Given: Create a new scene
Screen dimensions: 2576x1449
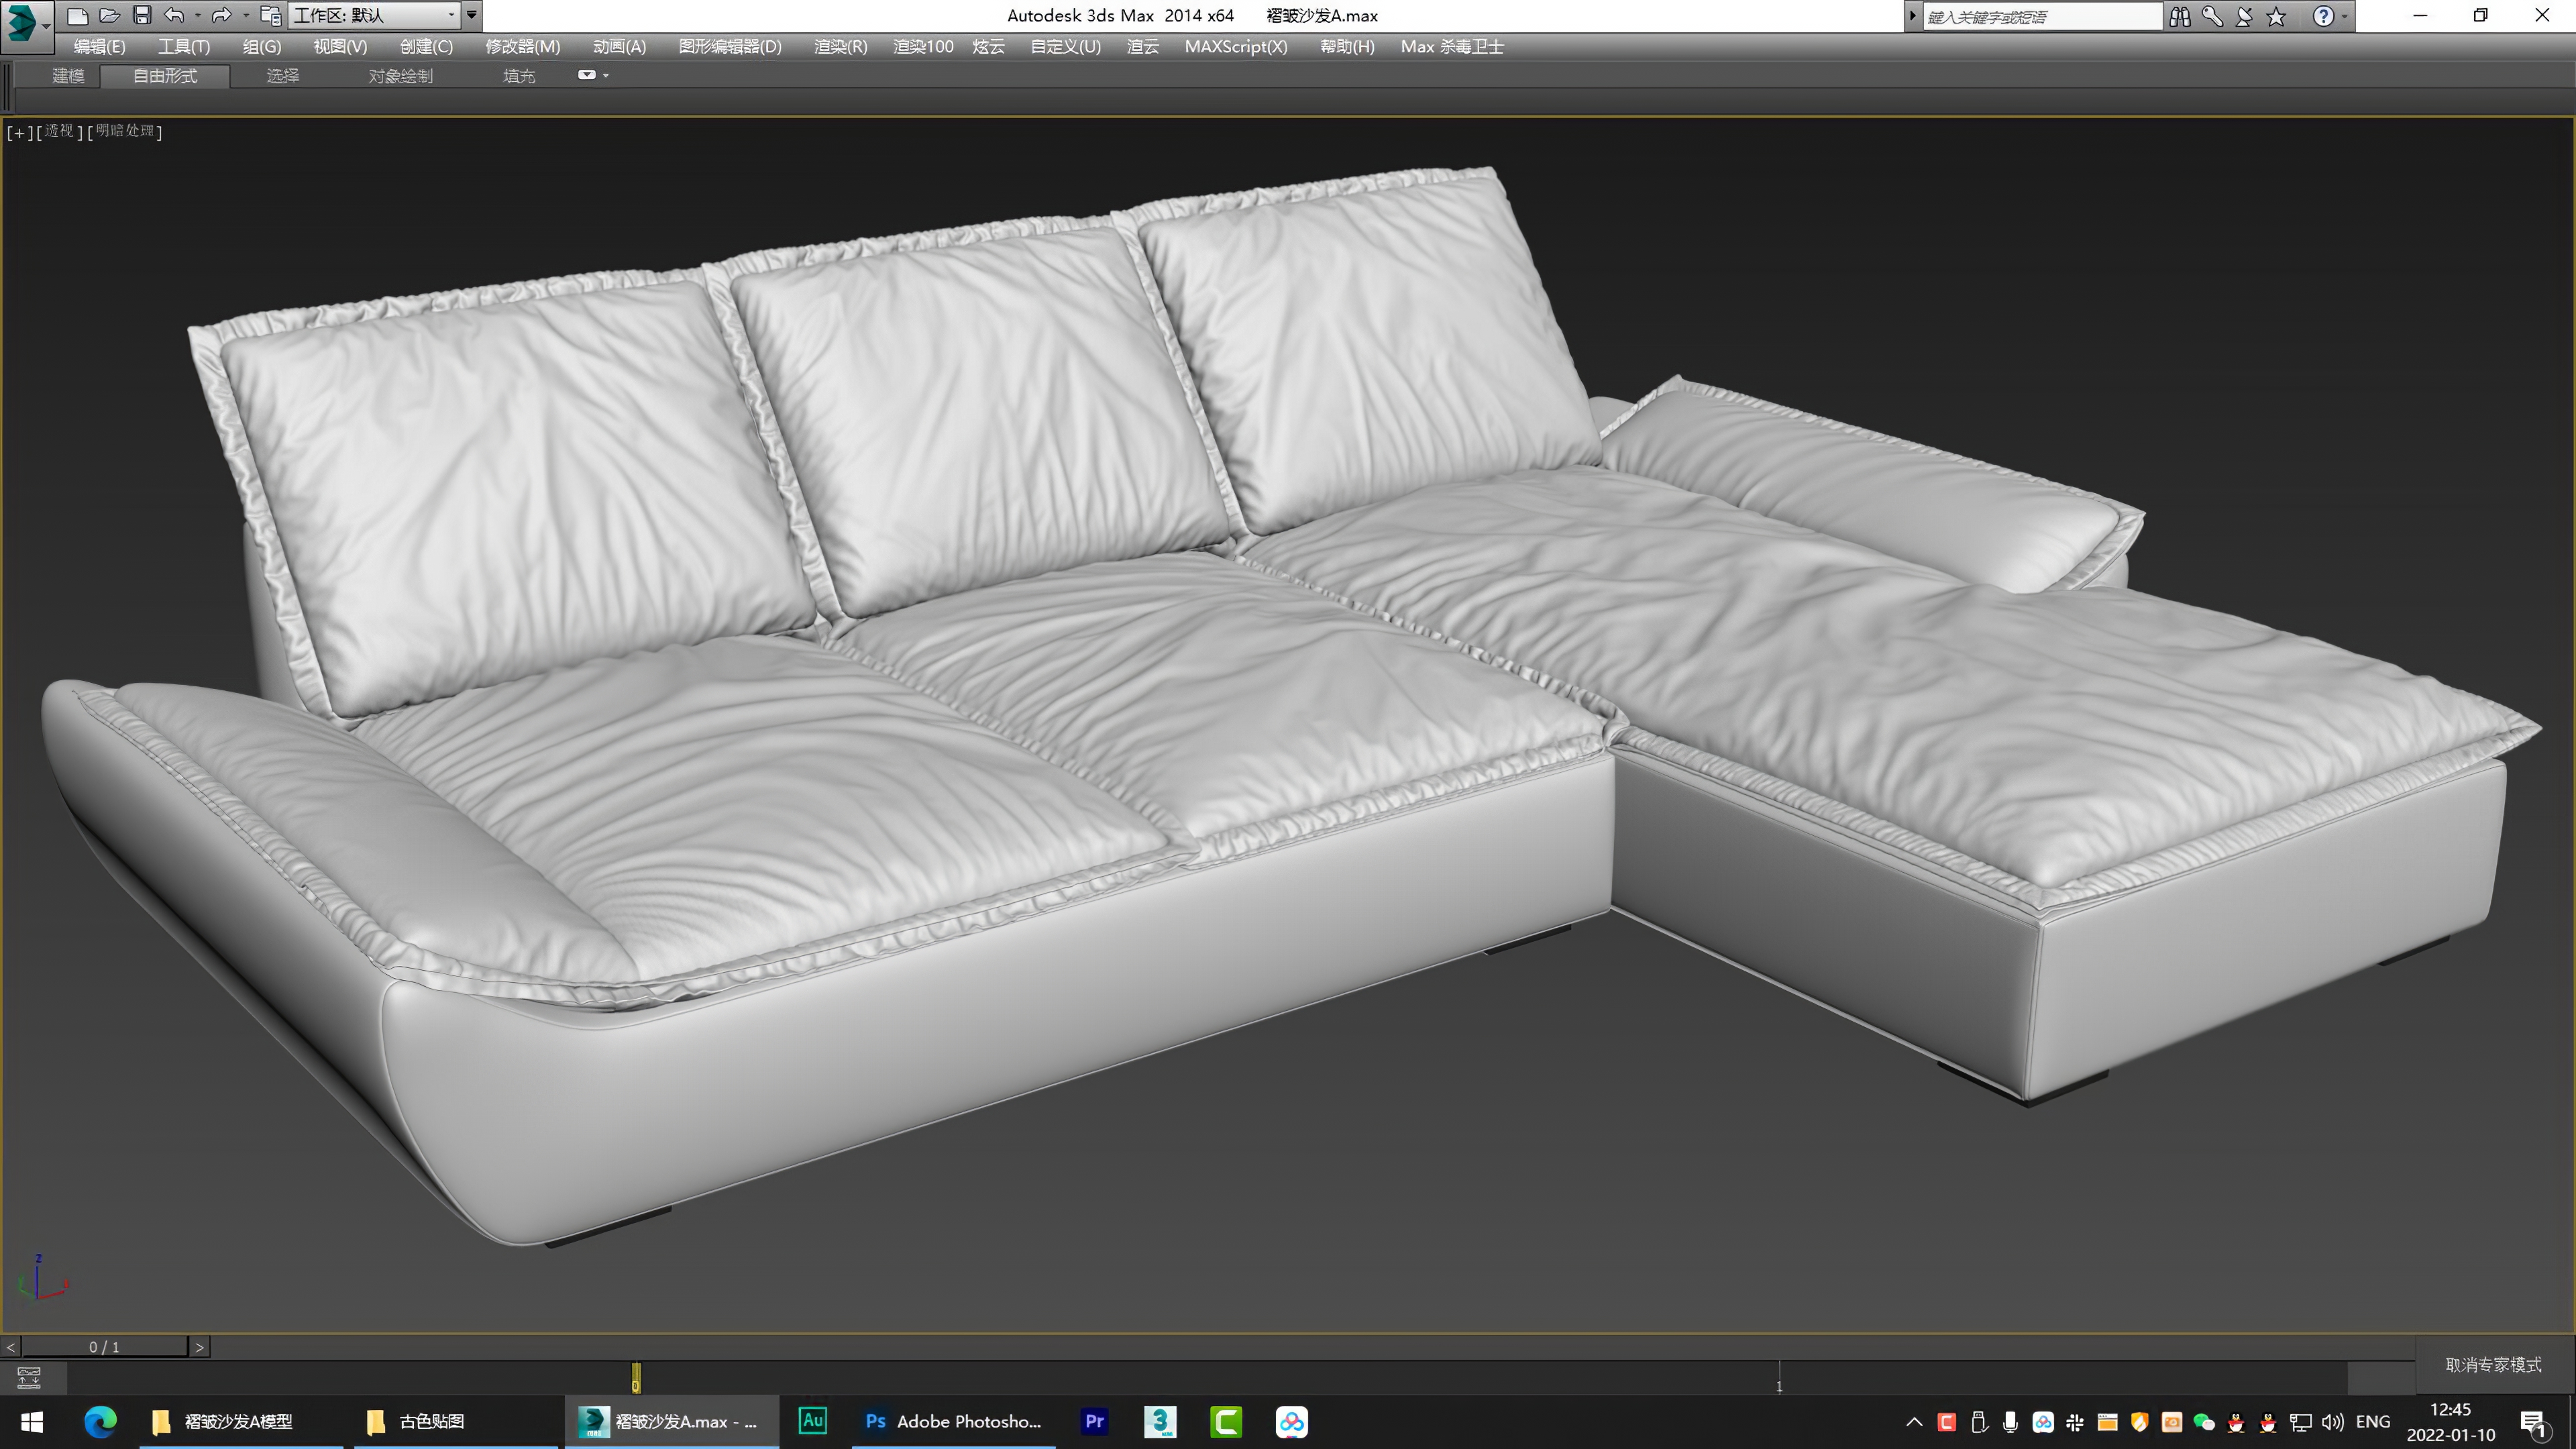Looking at the screenshot, I should pos(78,15).
